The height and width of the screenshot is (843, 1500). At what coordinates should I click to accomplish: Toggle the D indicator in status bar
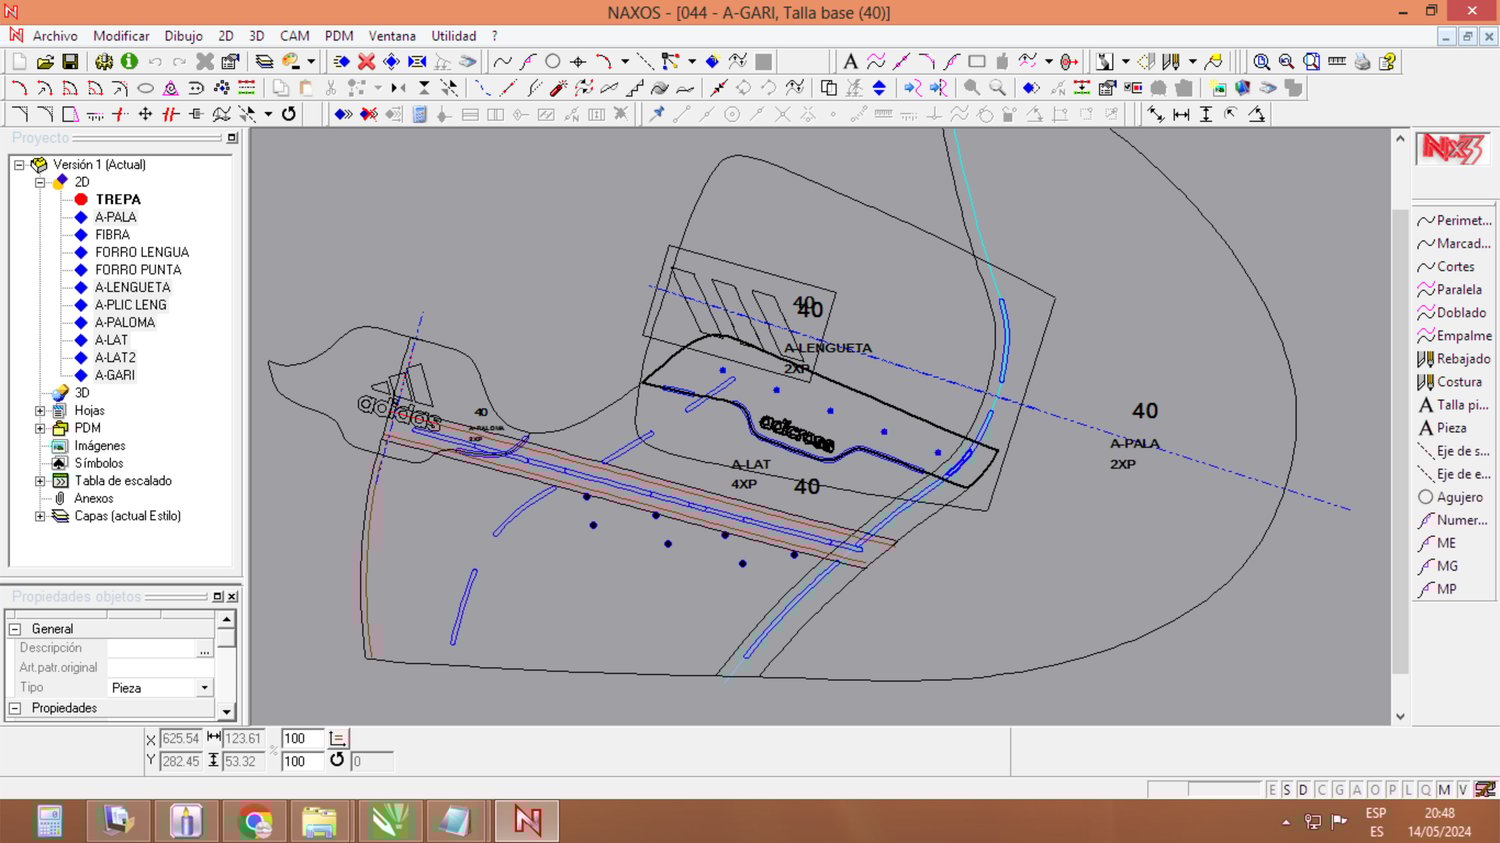click(x=1303, y=790)
